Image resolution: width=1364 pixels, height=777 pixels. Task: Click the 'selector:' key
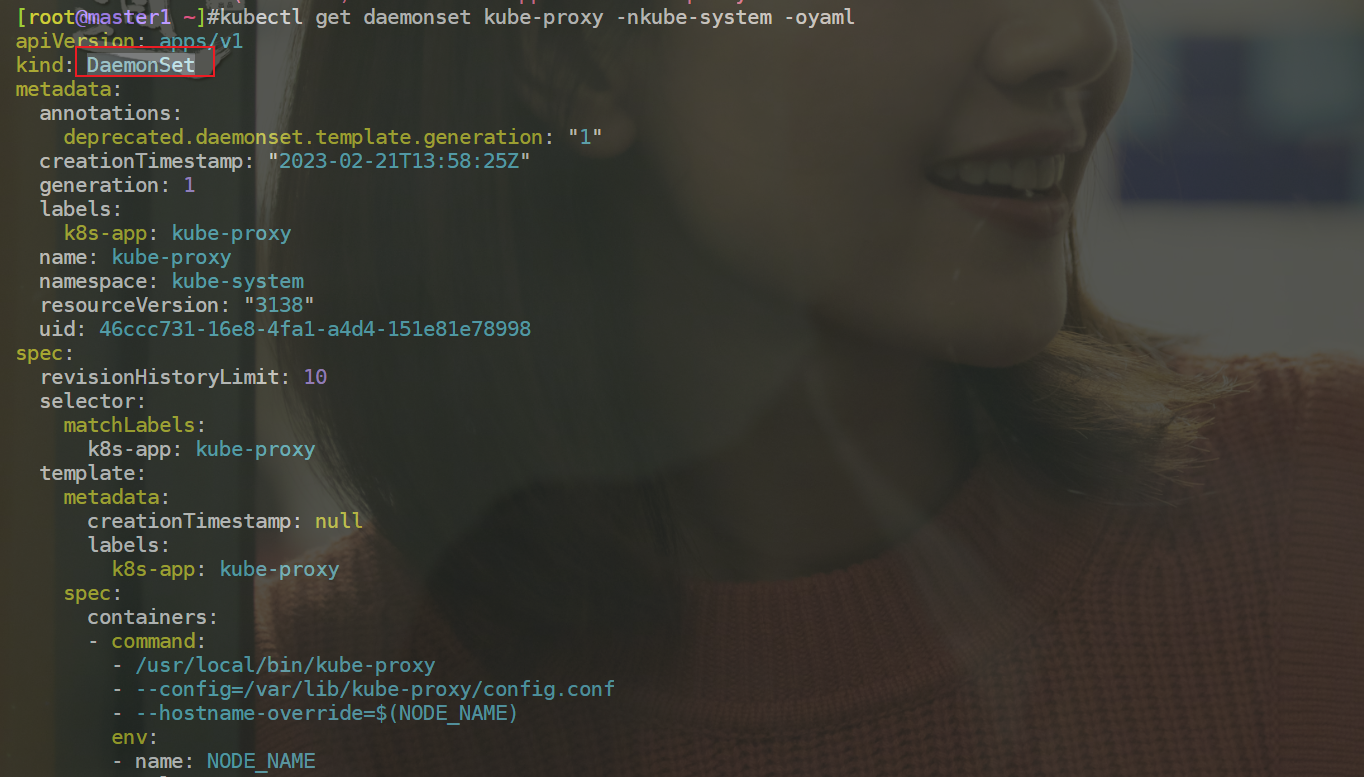[x=93, y=401]
